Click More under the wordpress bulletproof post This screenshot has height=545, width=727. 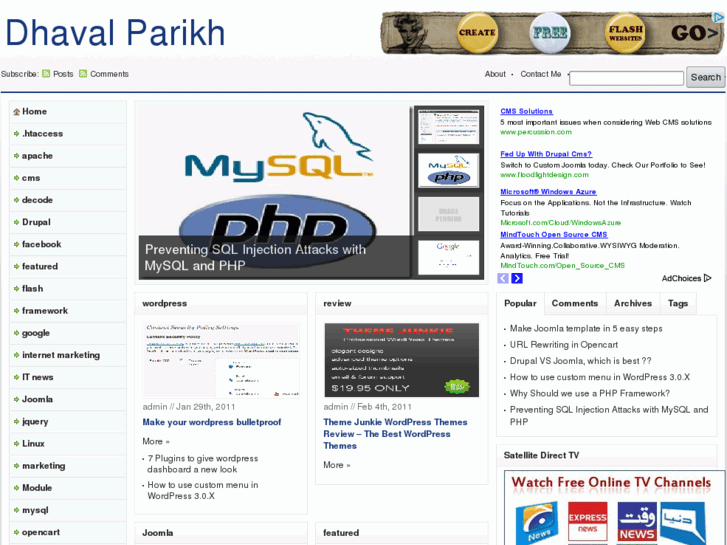pos(156,442)
